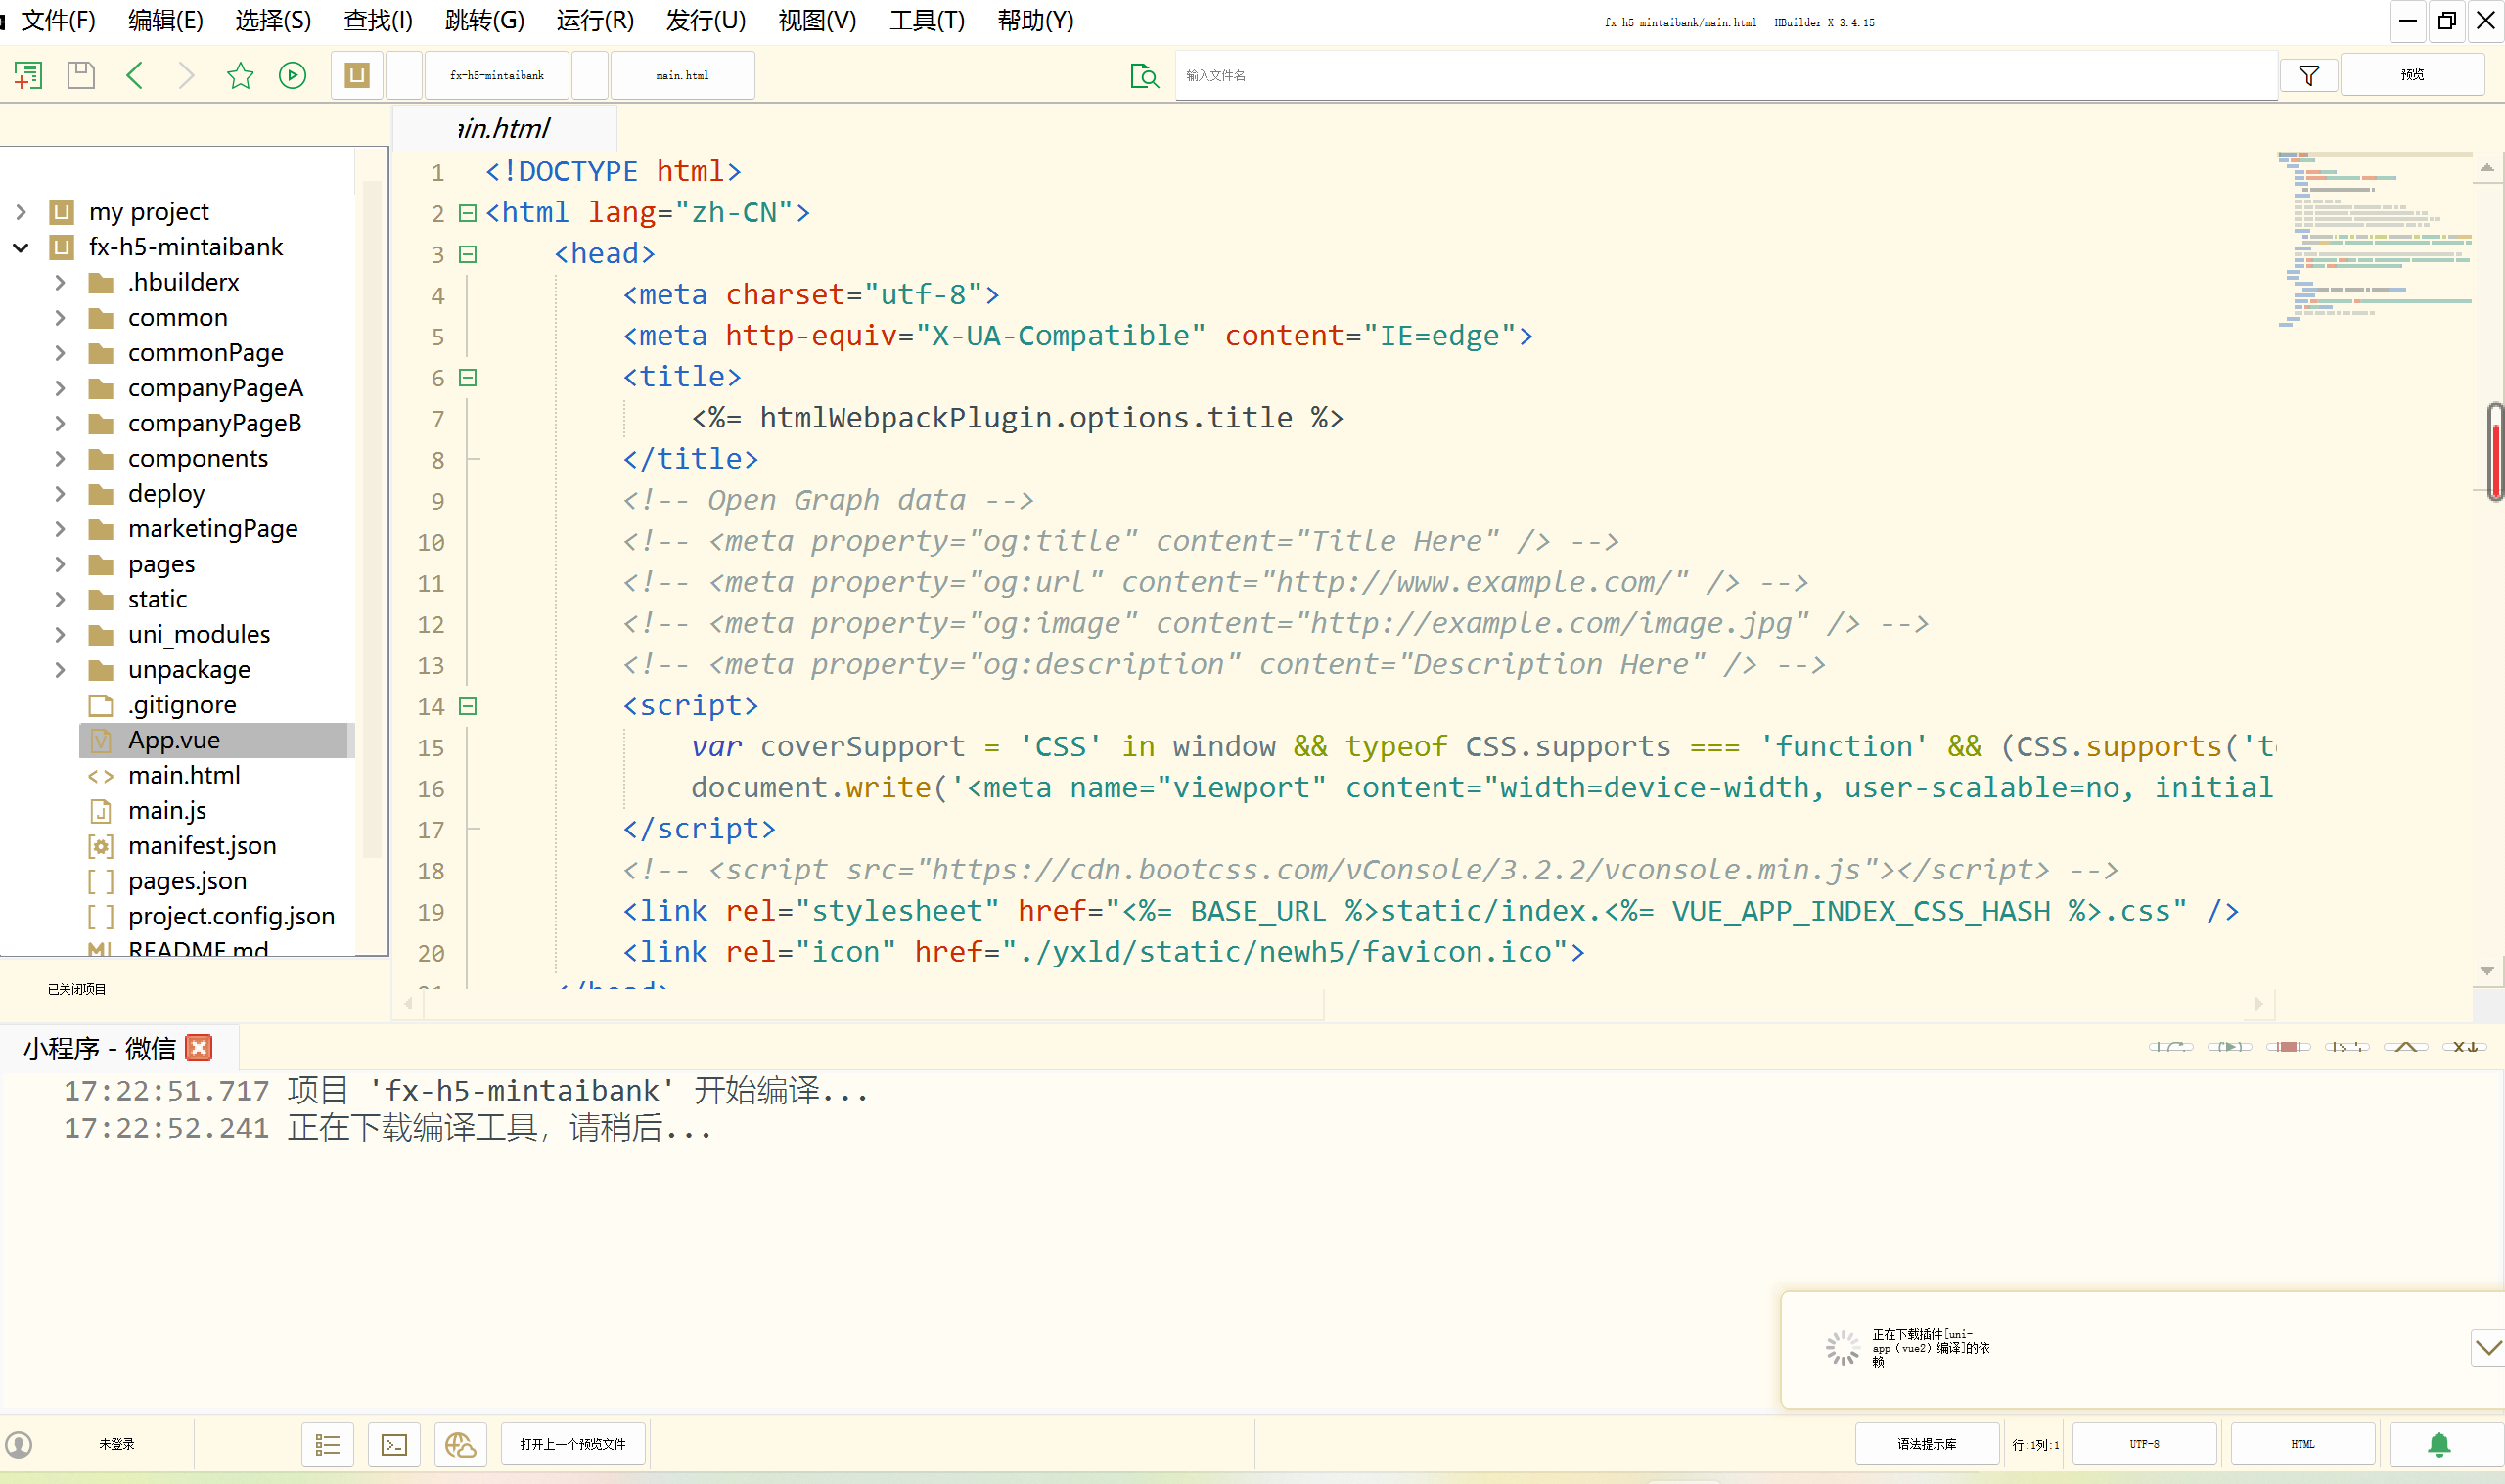
Task: Click the 未登录 login status text
Action: [x=116, y=1444]
